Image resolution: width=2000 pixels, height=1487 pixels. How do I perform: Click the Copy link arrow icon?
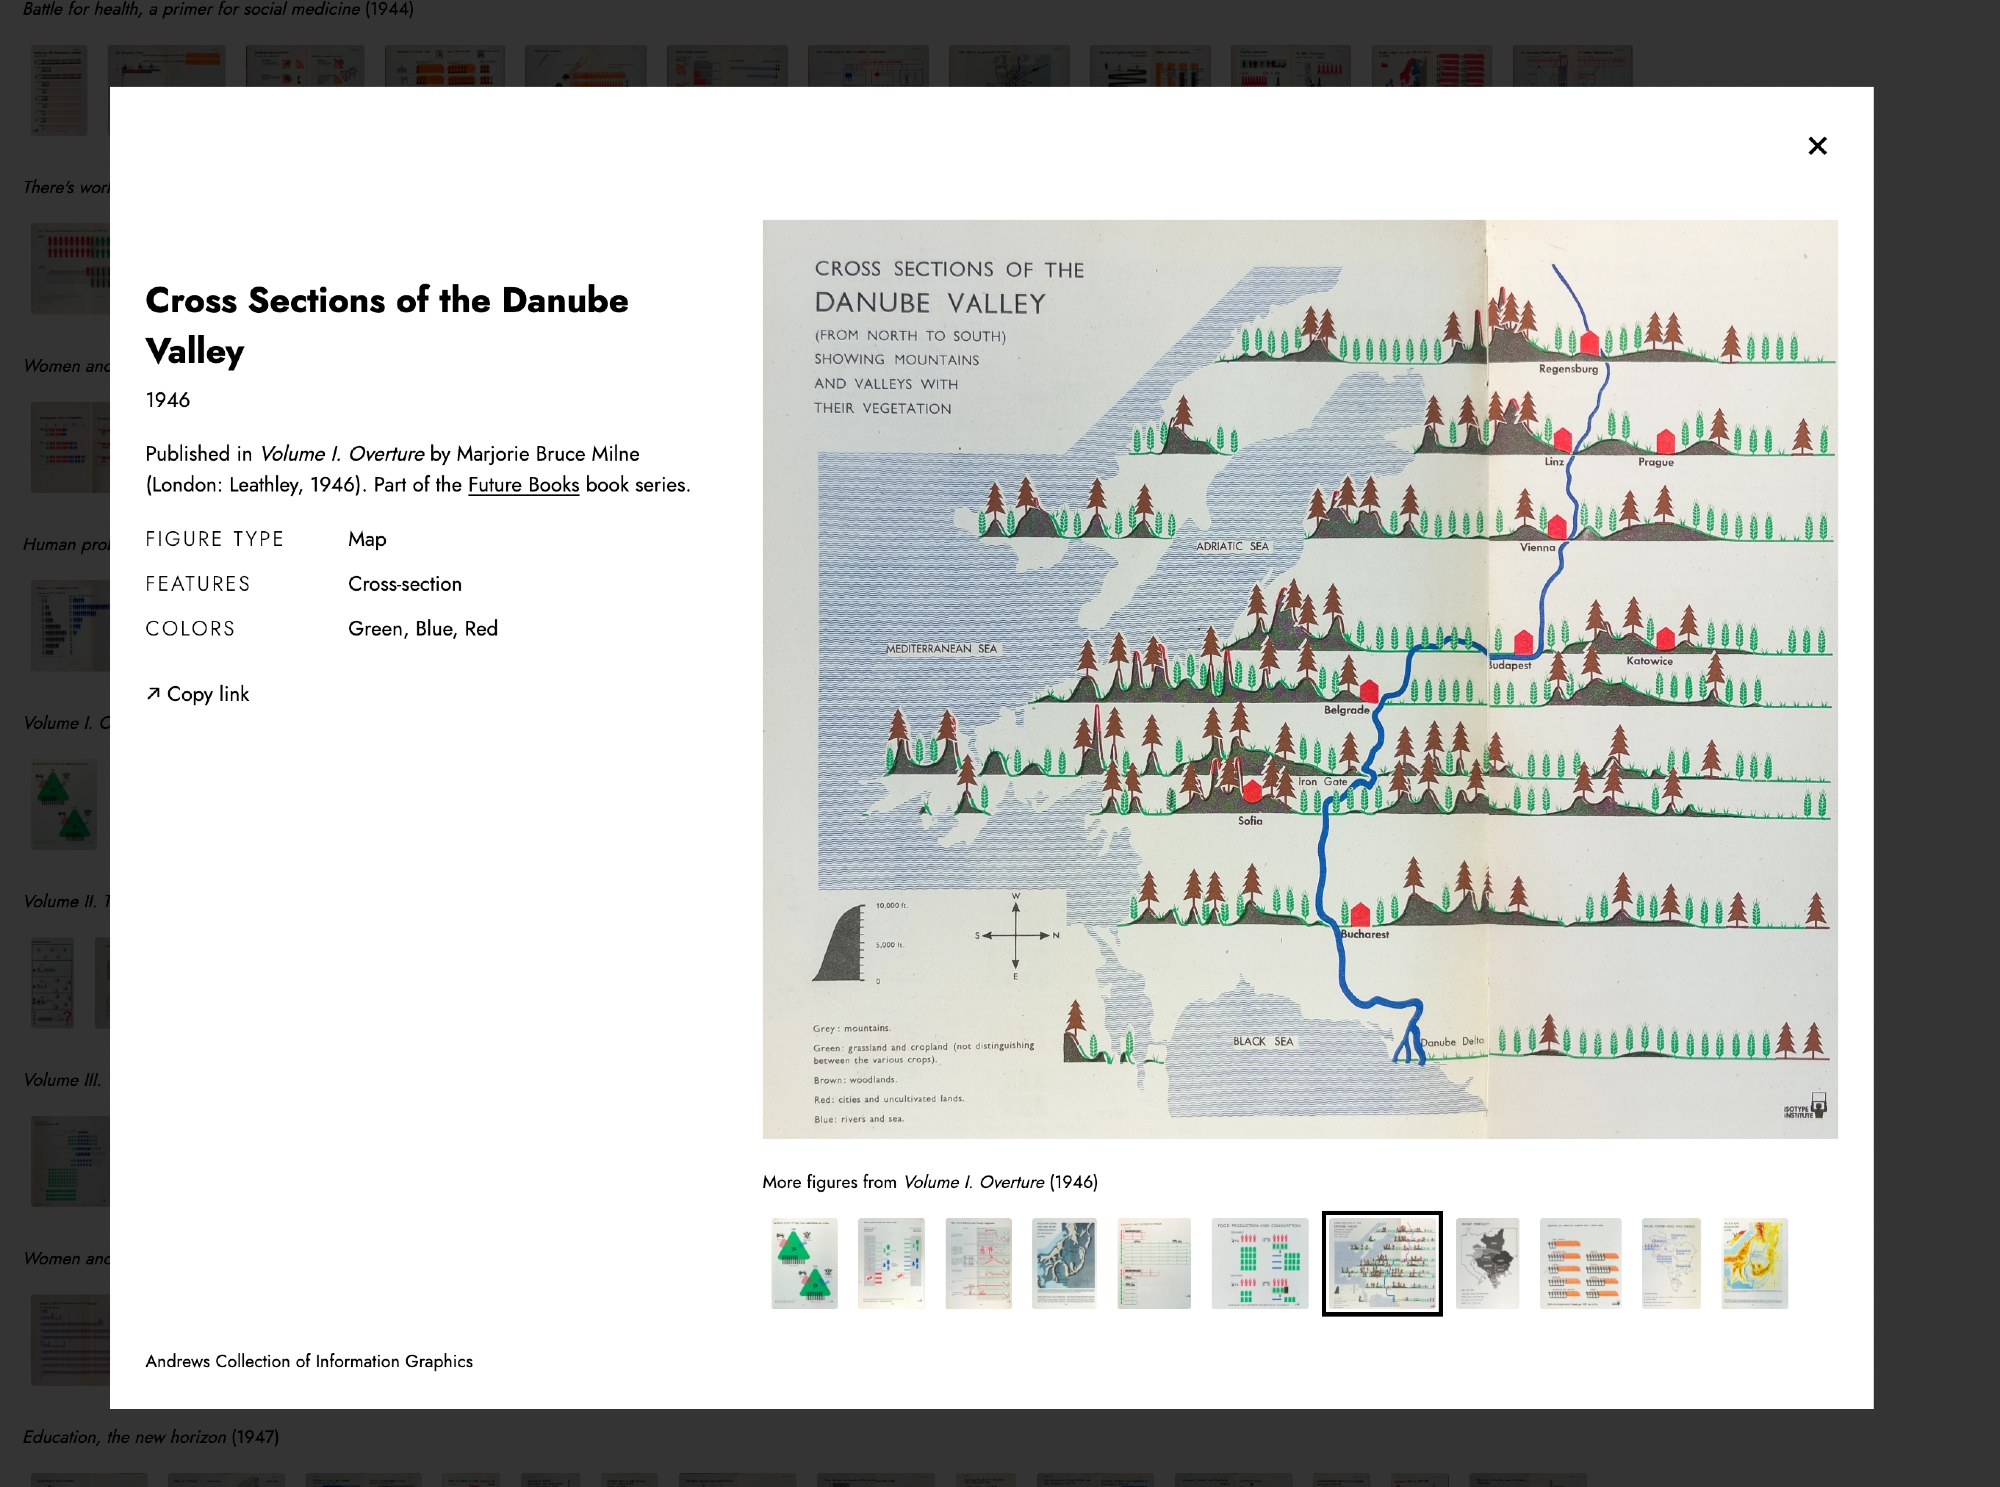click(153, 694)
